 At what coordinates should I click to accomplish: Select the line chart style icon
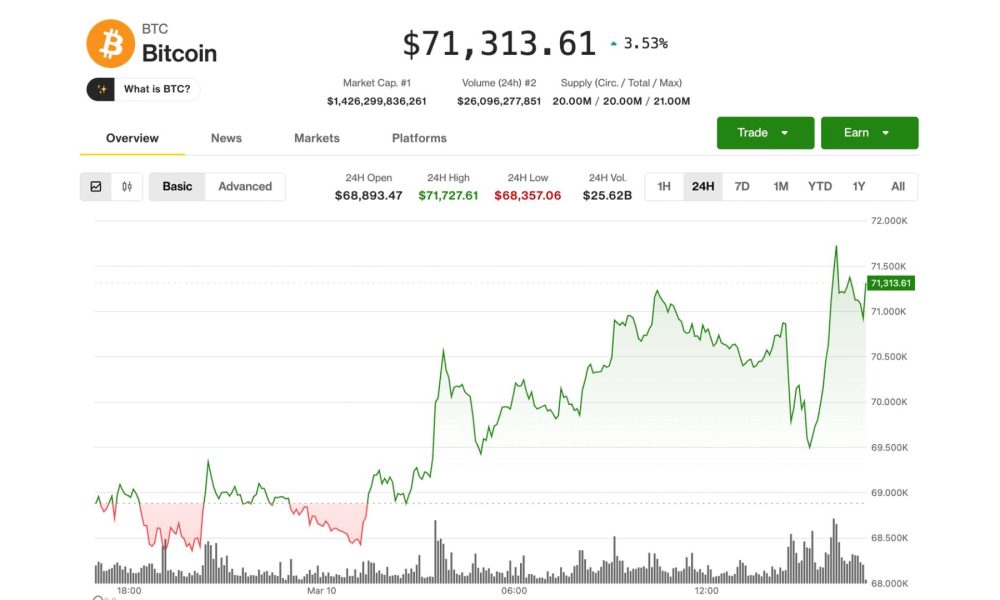pos(96,186)
